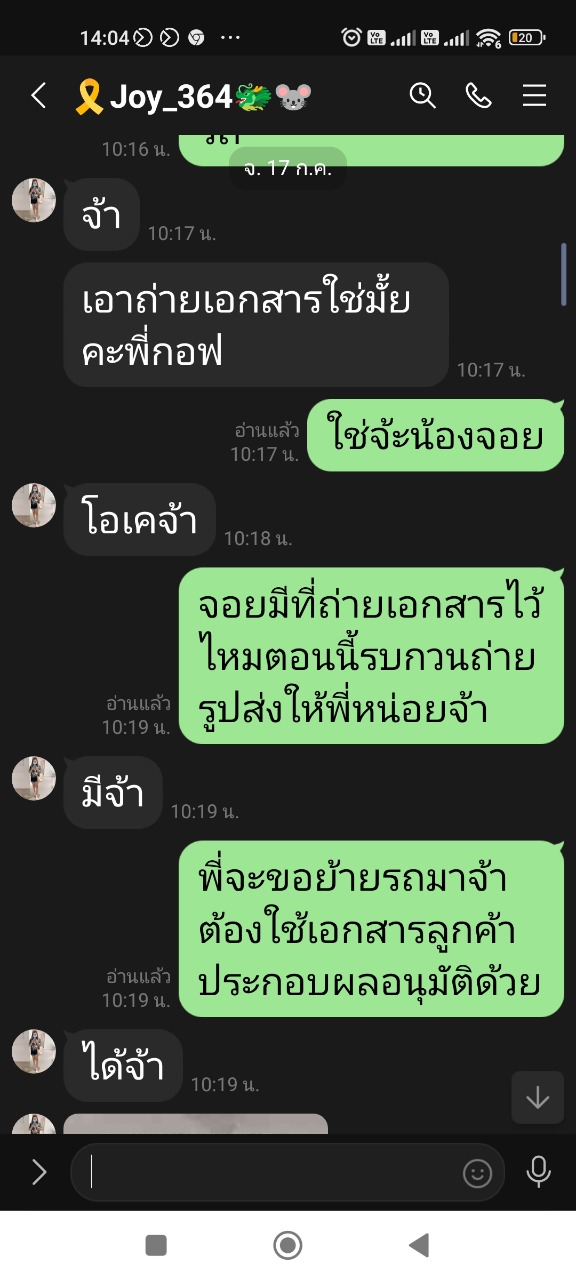Open Joy's avatar beside โอเคจ้า message
The height and width of the screenshot is (1280, 576).
(x=33, y=505)
